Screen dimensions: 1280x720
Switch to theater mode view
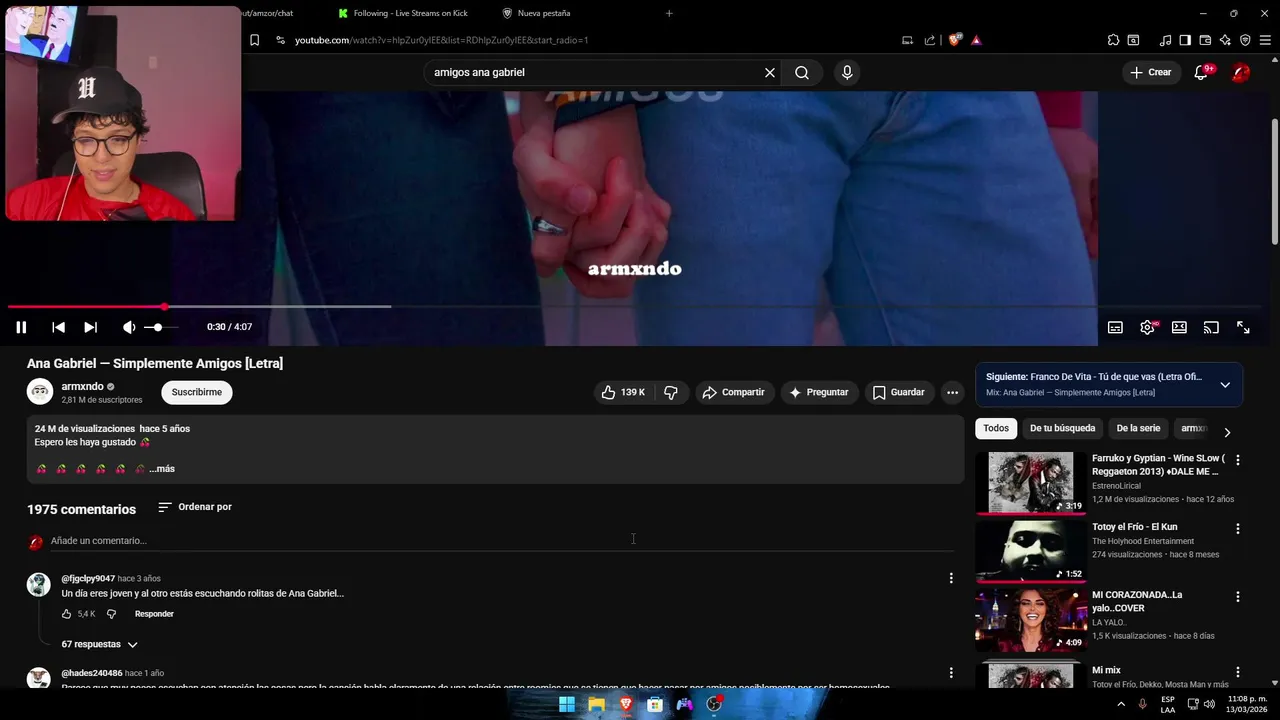[x=1179, y=327]
